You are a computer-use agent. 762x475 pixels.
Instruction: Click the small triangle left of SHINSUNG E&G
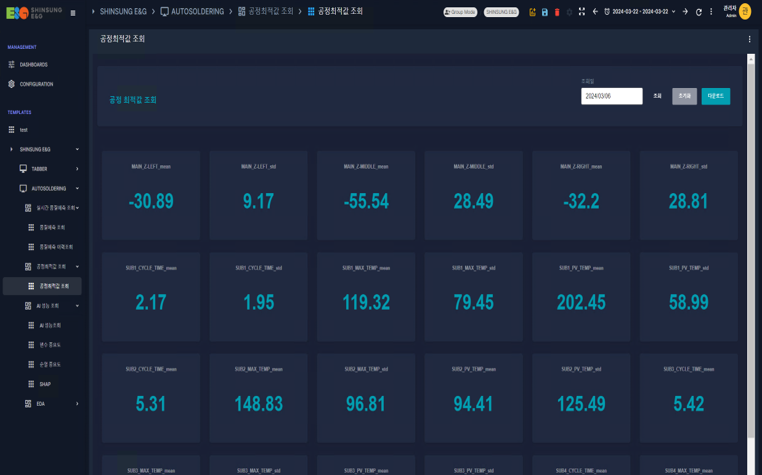(11, 149)
